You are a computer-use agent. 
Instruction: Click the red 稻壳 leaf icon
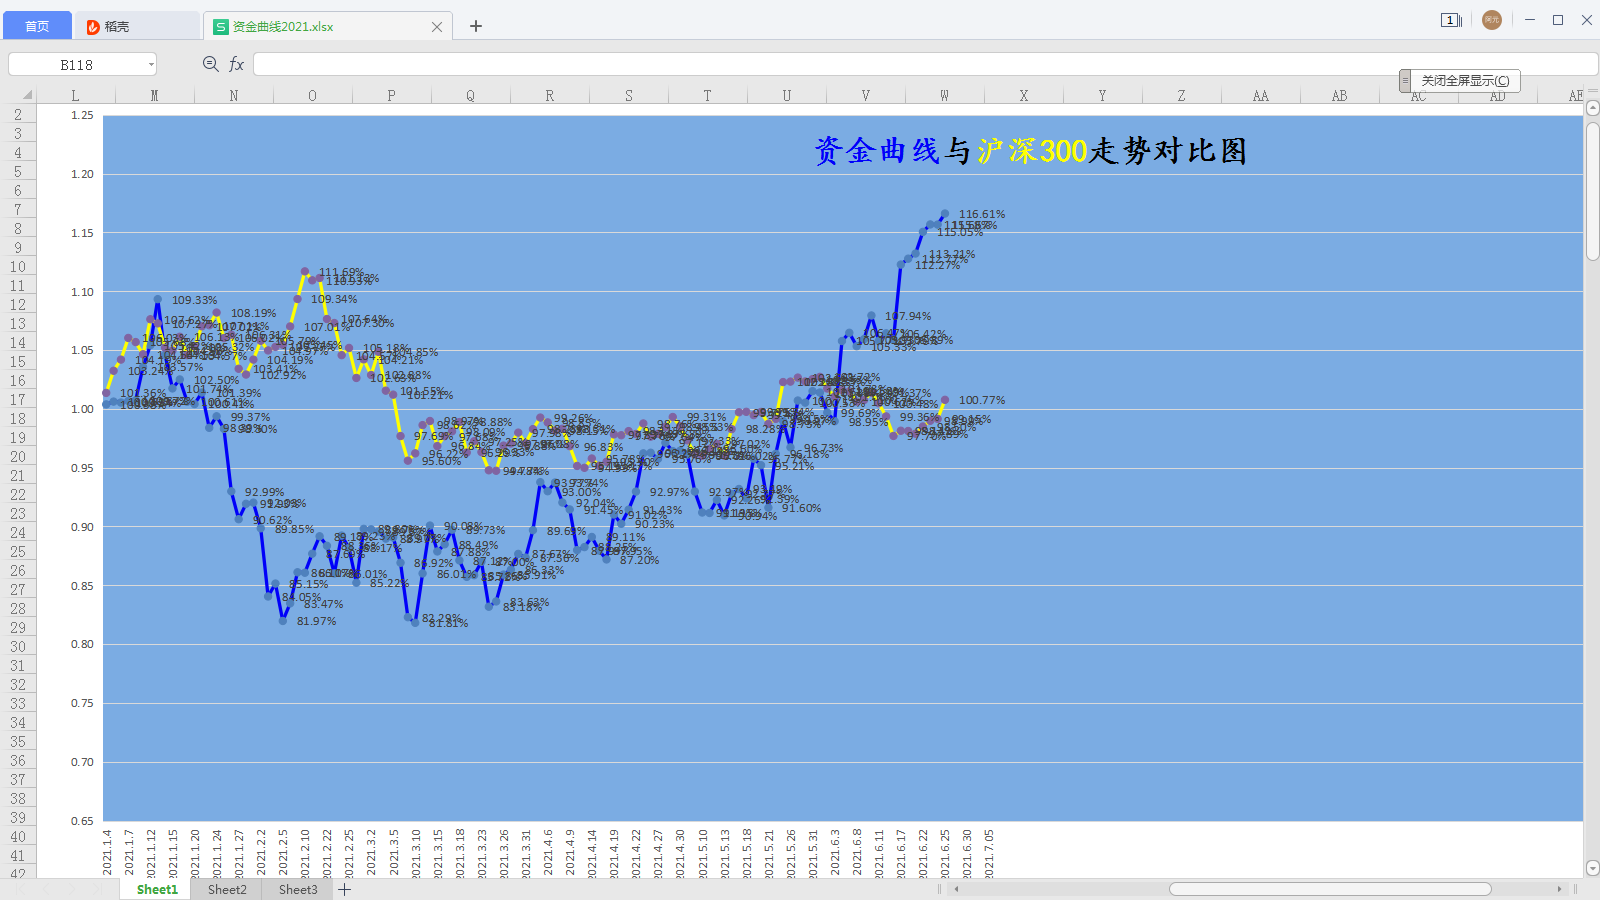point(91,25)
